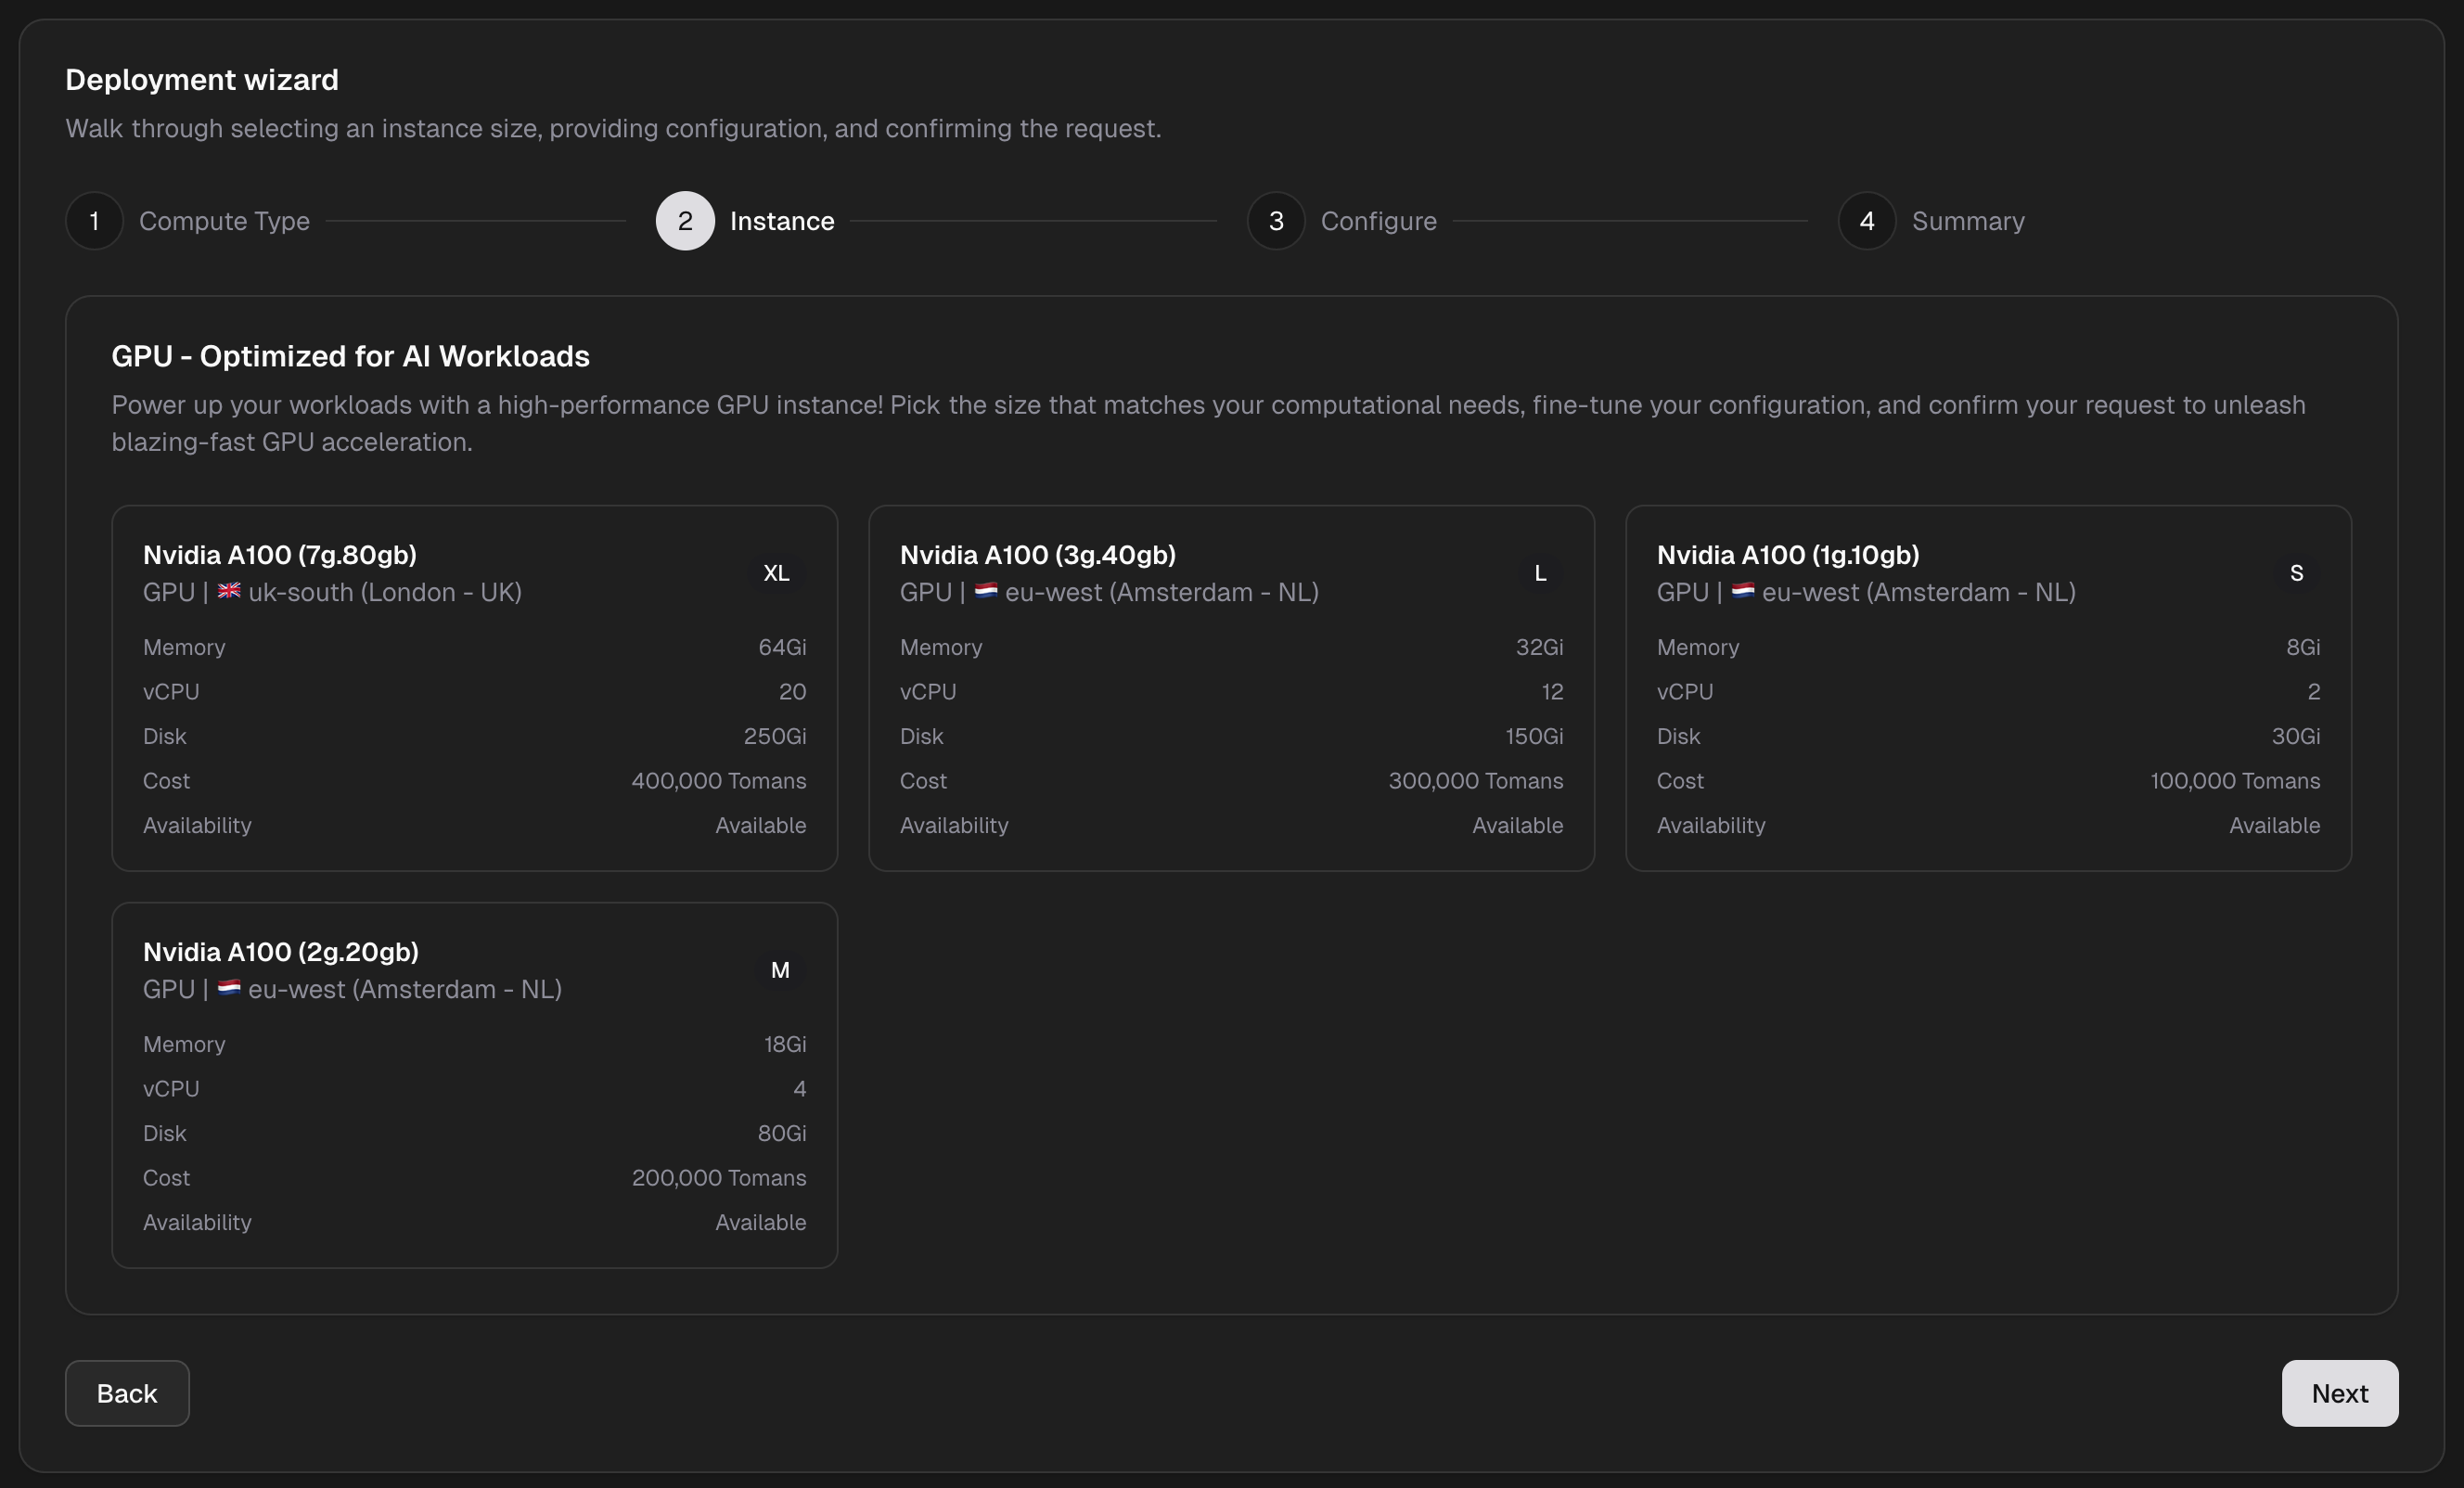Click the 400,000 Tomans cost value
This screenshot has width=2464, height=1488.
(x=718, y=781)
